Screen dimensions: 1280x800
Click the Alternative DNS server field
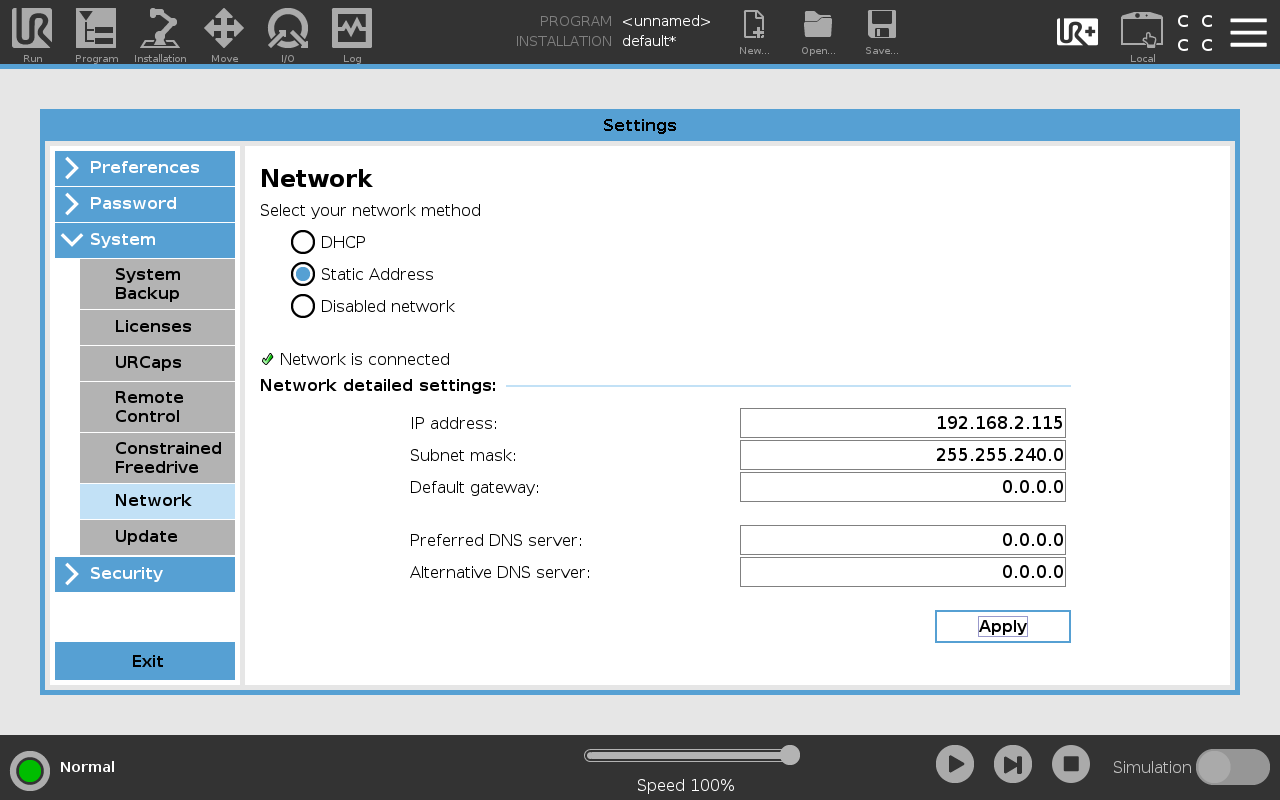click(903, 572)
